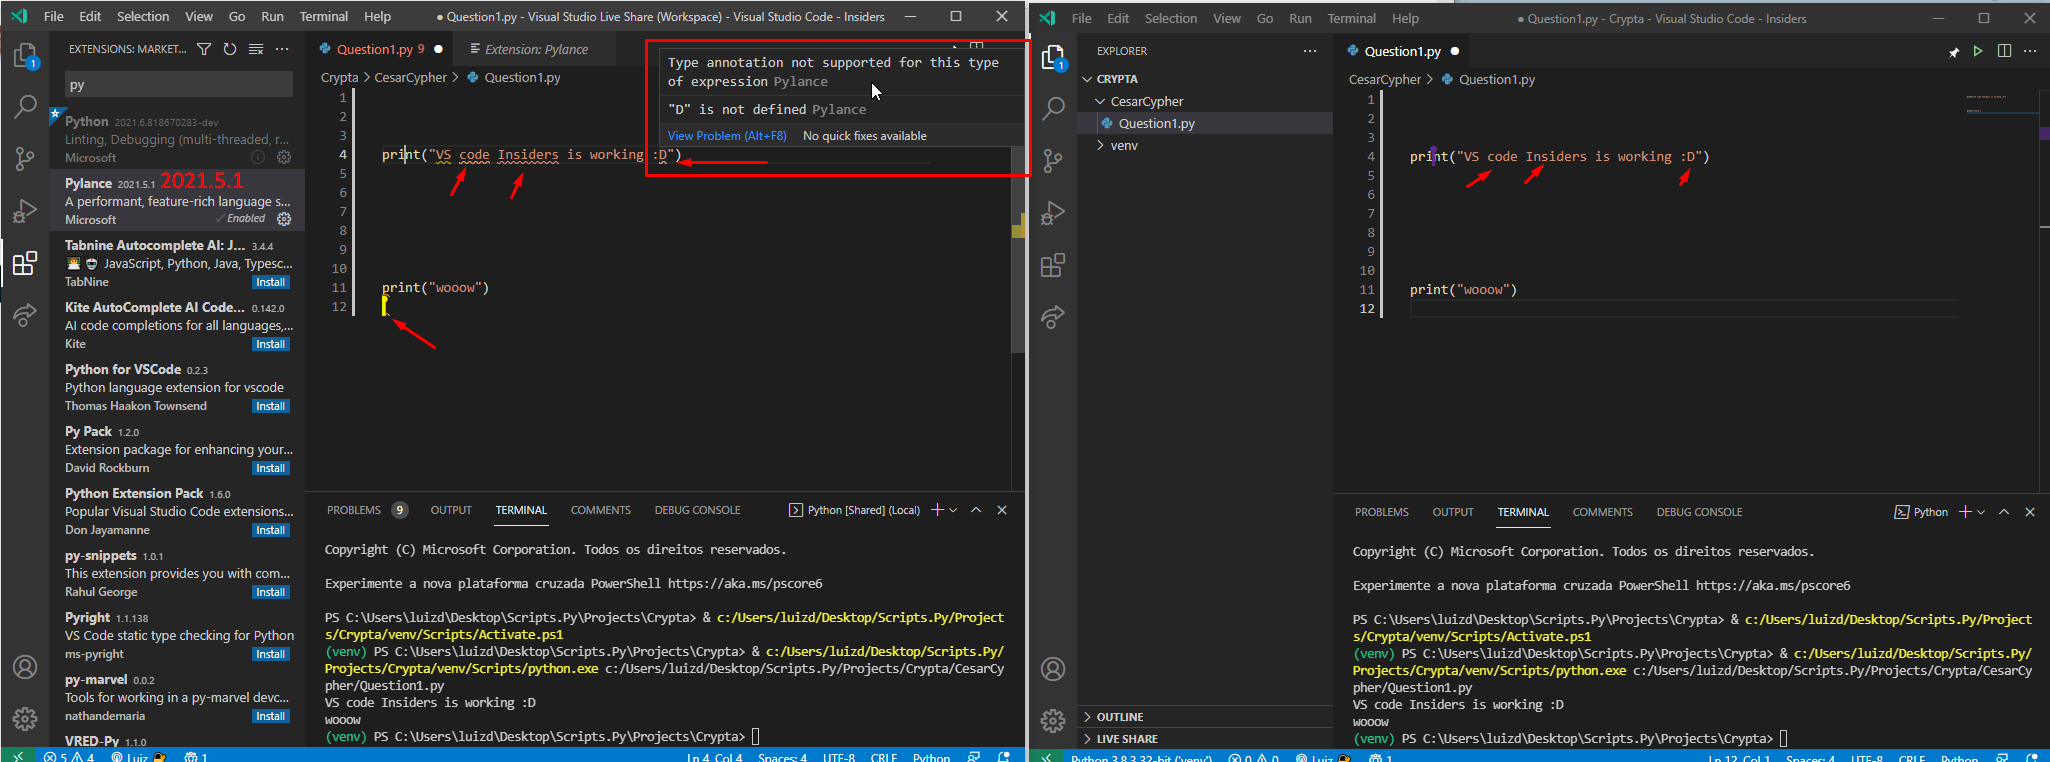The width and height of the screenshot is (2050, 762).
Task: Open Extensions view more actions ellipsis
Action: [x=282, y=49]
